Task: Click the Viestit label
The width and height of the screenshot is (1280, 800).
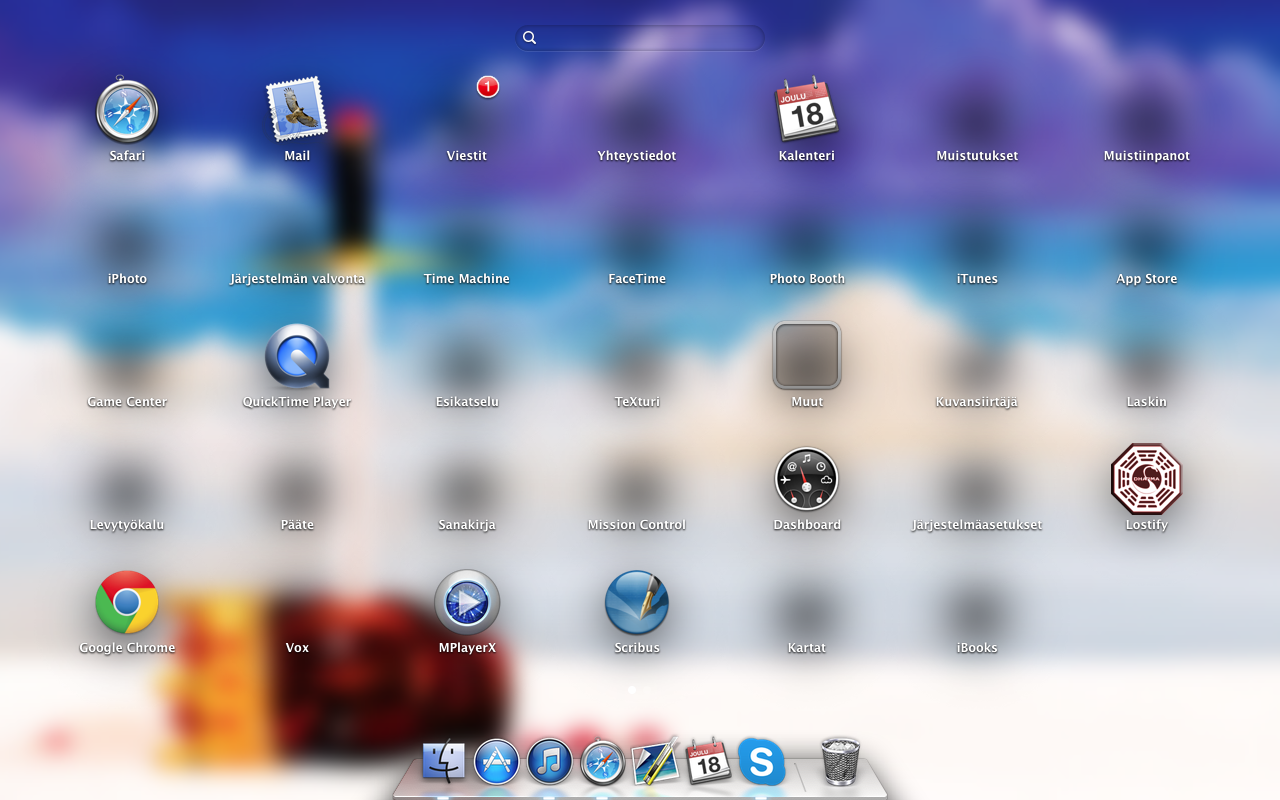Action: point(467,156)
